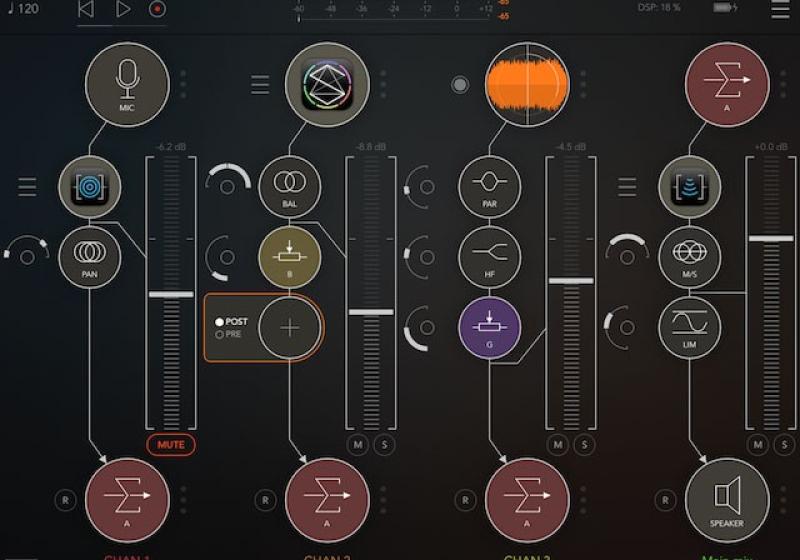Open the BAL balance module
Image resolution: width=800 pixels, height=560 pixels.
point(289,186)
